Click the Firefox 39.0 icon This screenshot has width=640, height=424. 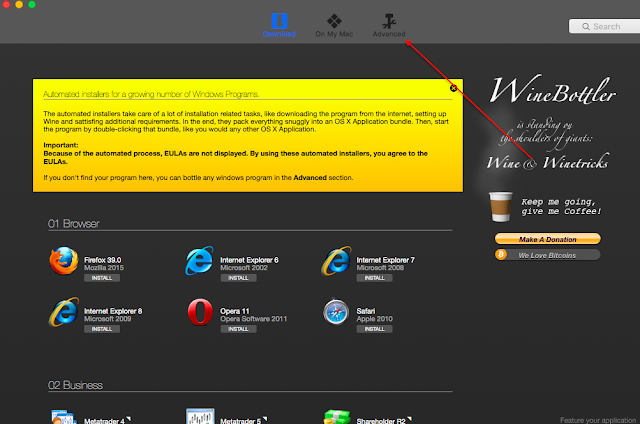pos(64,260)
